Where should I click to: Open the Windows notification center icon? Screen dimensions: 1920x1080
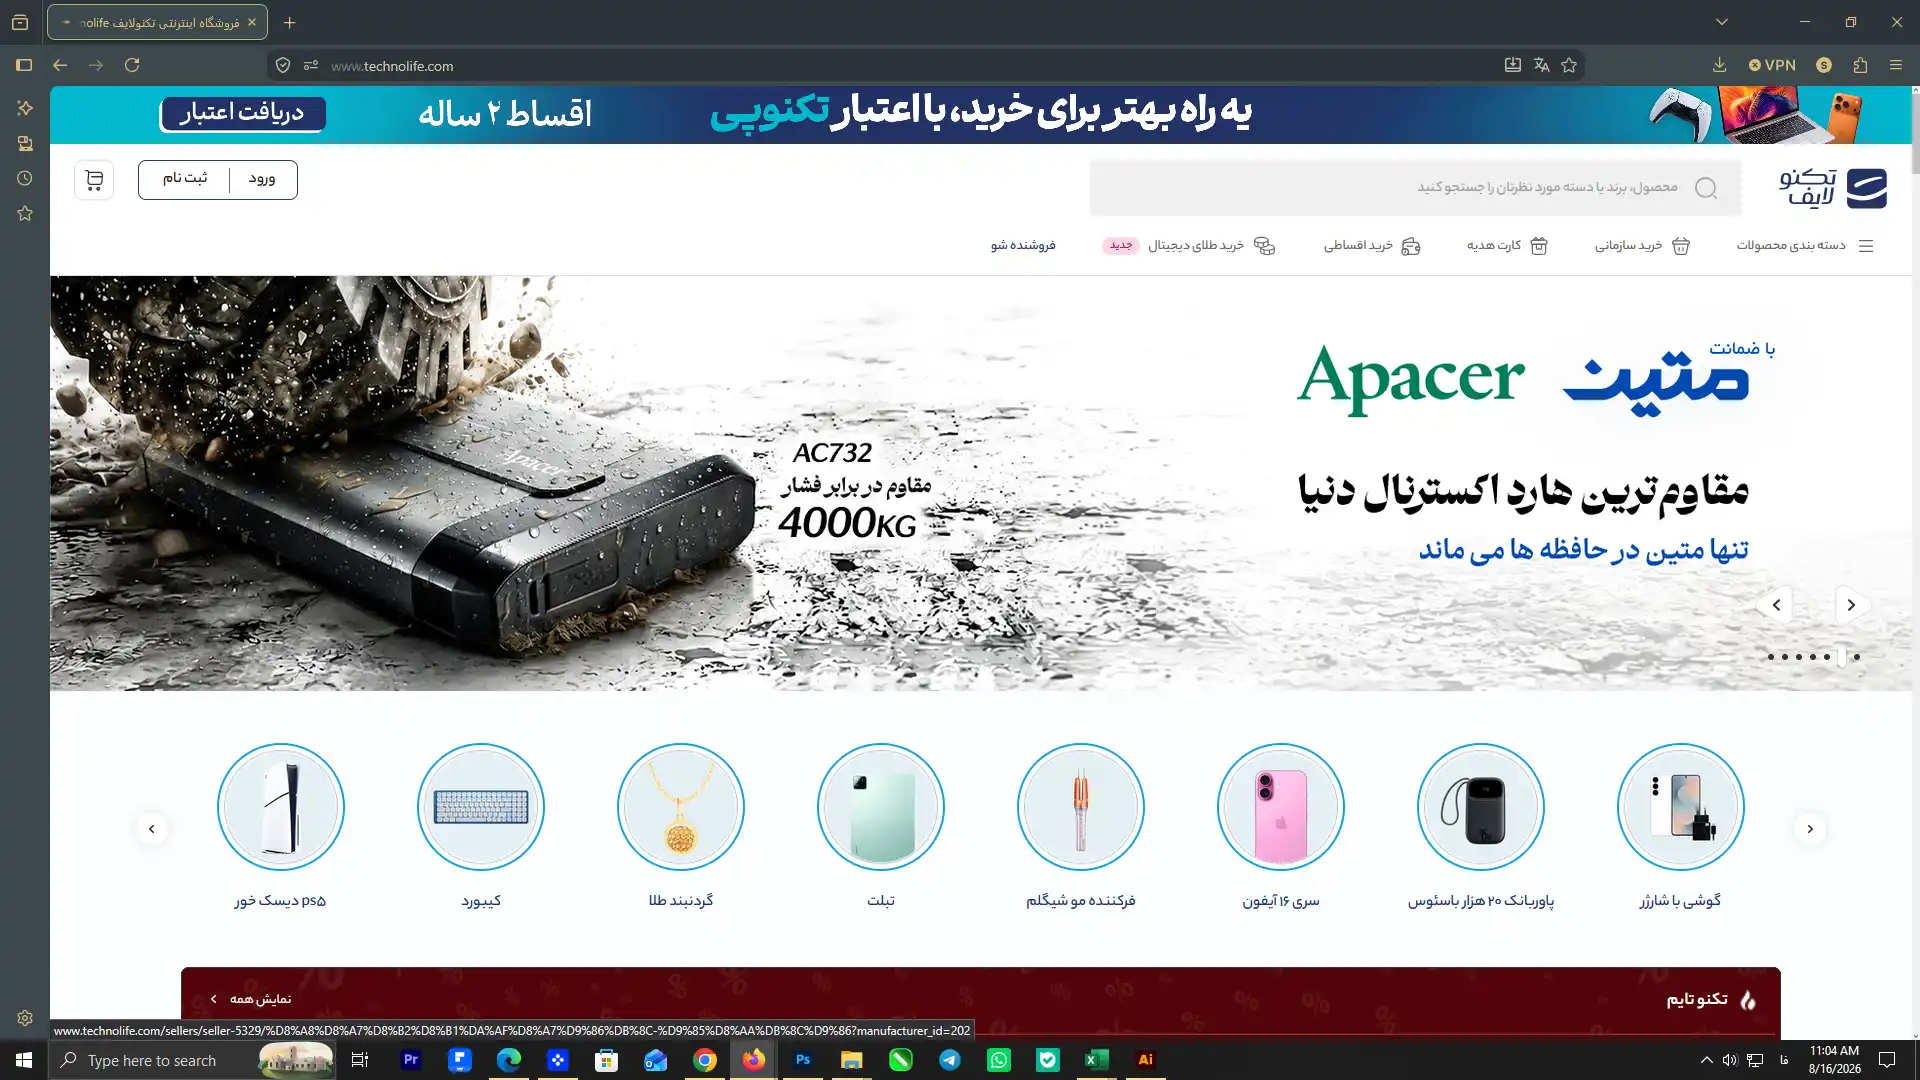[1887, 1060]
